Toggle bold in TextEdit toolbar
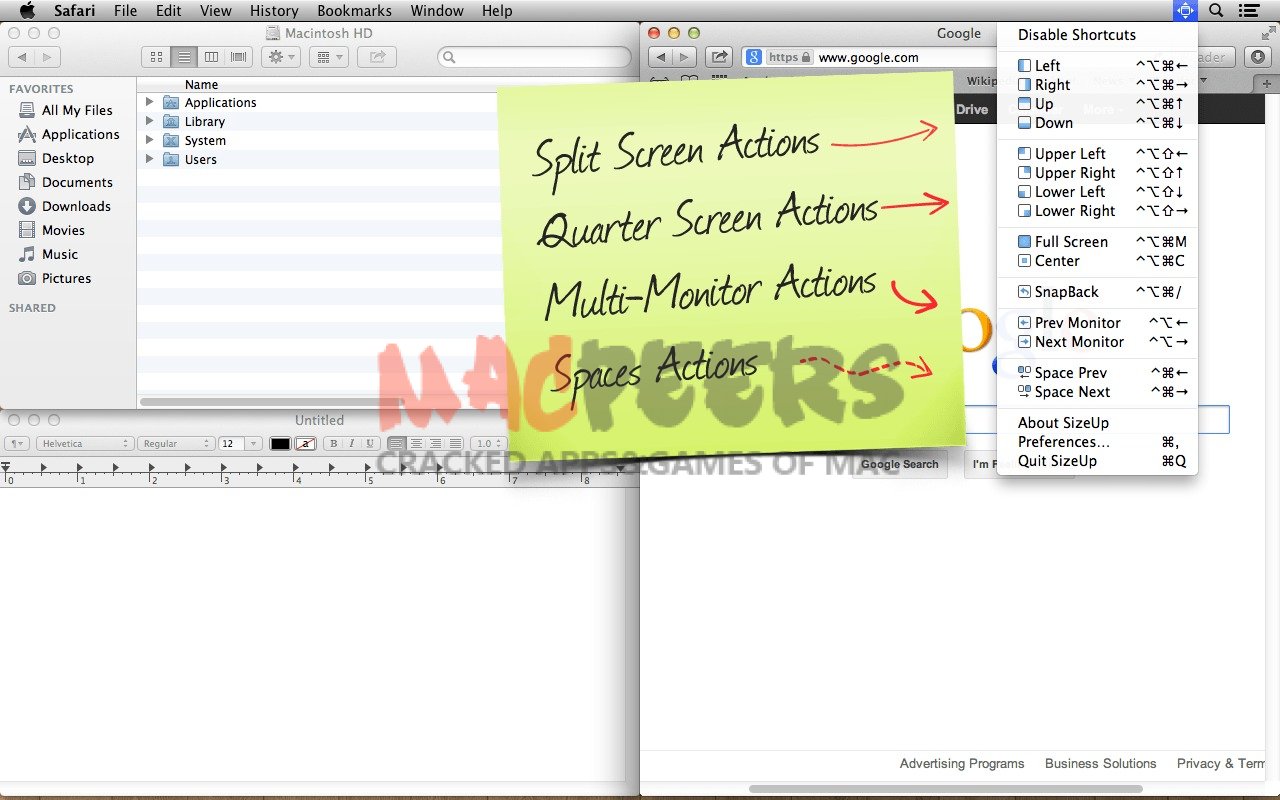 pyautogui.click(x=334, y=444)
